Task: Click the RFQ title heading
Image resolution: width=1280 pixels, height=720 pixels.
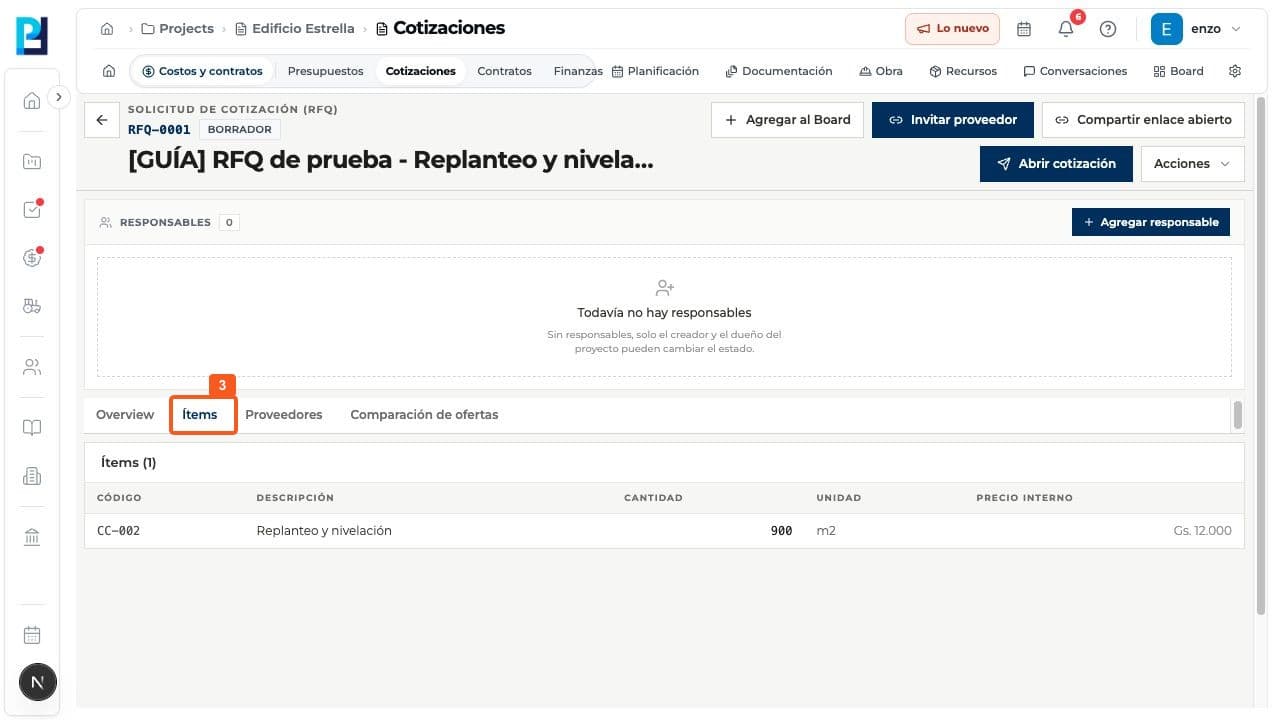Action: tap(391, 160)
